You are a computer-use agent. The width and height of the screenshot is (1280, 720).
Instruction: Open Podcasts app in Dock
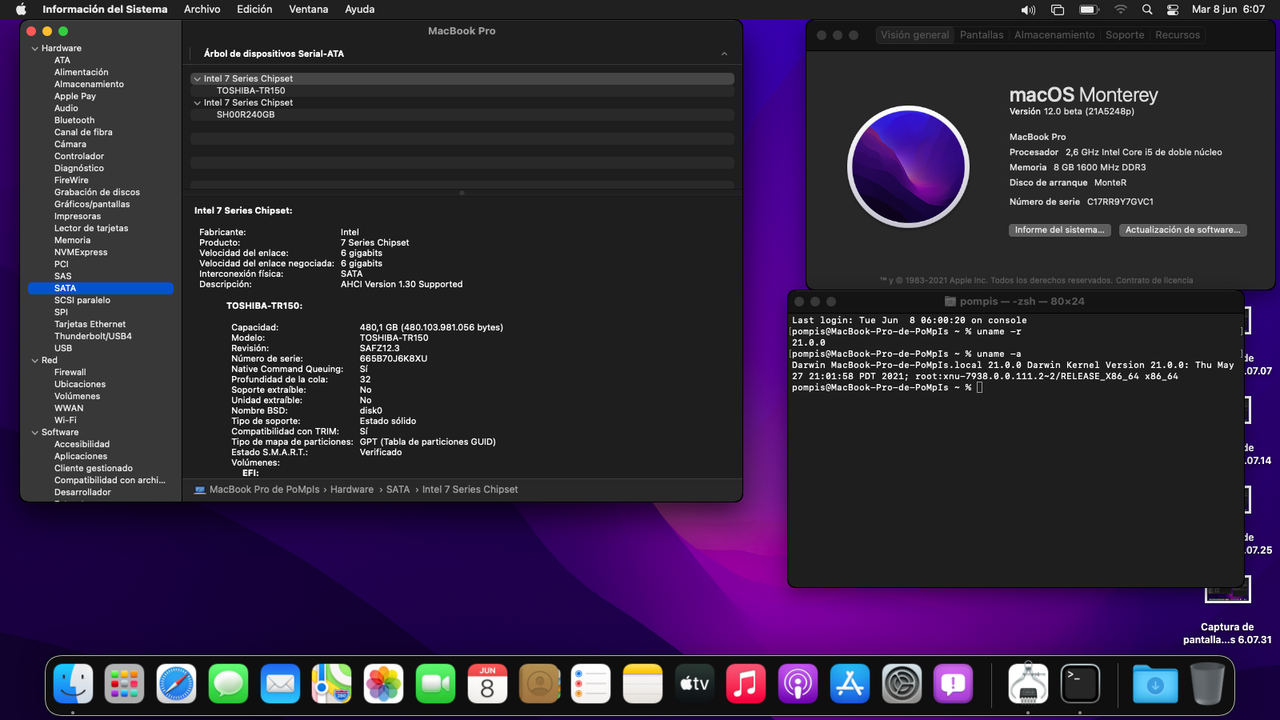798,684
